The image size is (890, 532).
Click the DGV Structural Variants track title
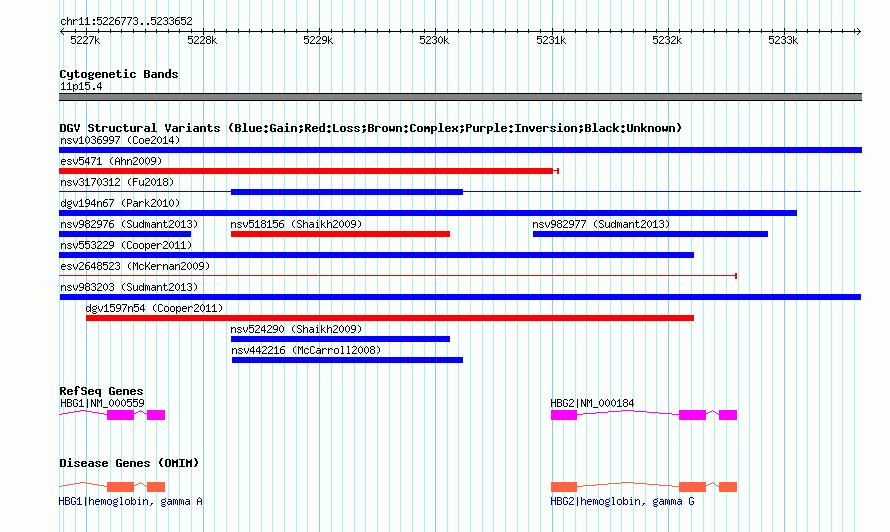[x=370, y=128]
